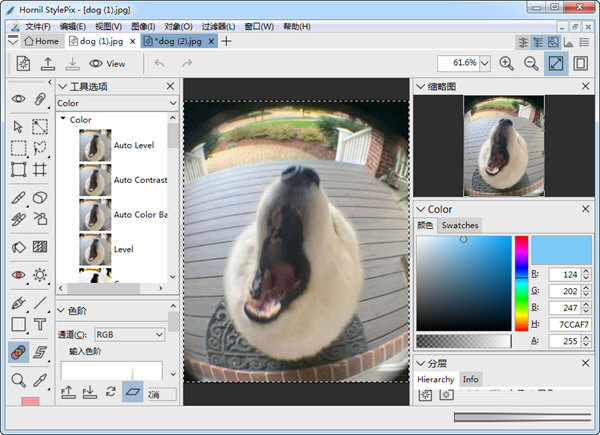
Task: Collapse the 色阶 section chevron
Action: coord(61,310)
